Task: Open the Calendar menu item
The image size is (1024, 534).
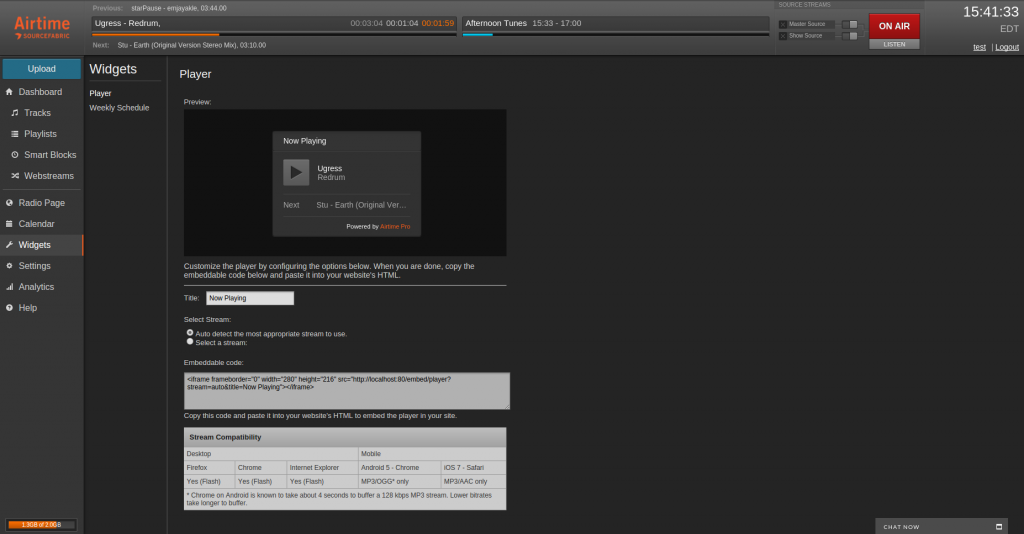Action: [37, 224]
